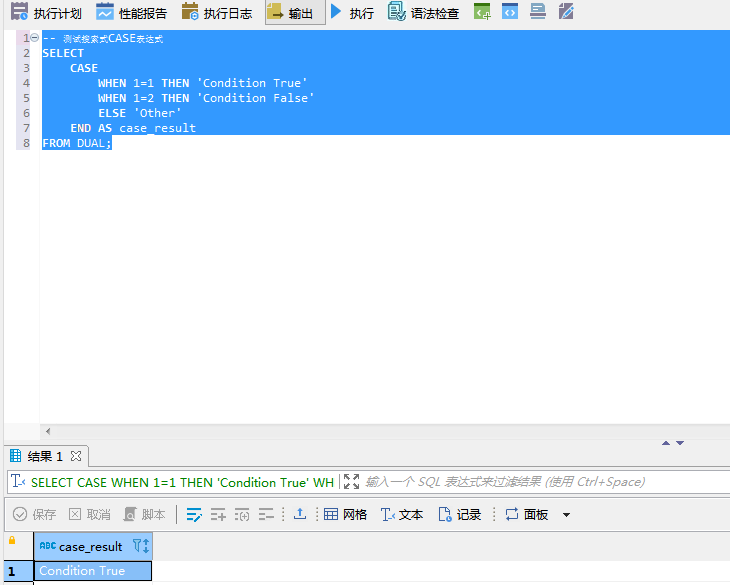Open the 执行日志 execution log

click(x=216, y=13)
